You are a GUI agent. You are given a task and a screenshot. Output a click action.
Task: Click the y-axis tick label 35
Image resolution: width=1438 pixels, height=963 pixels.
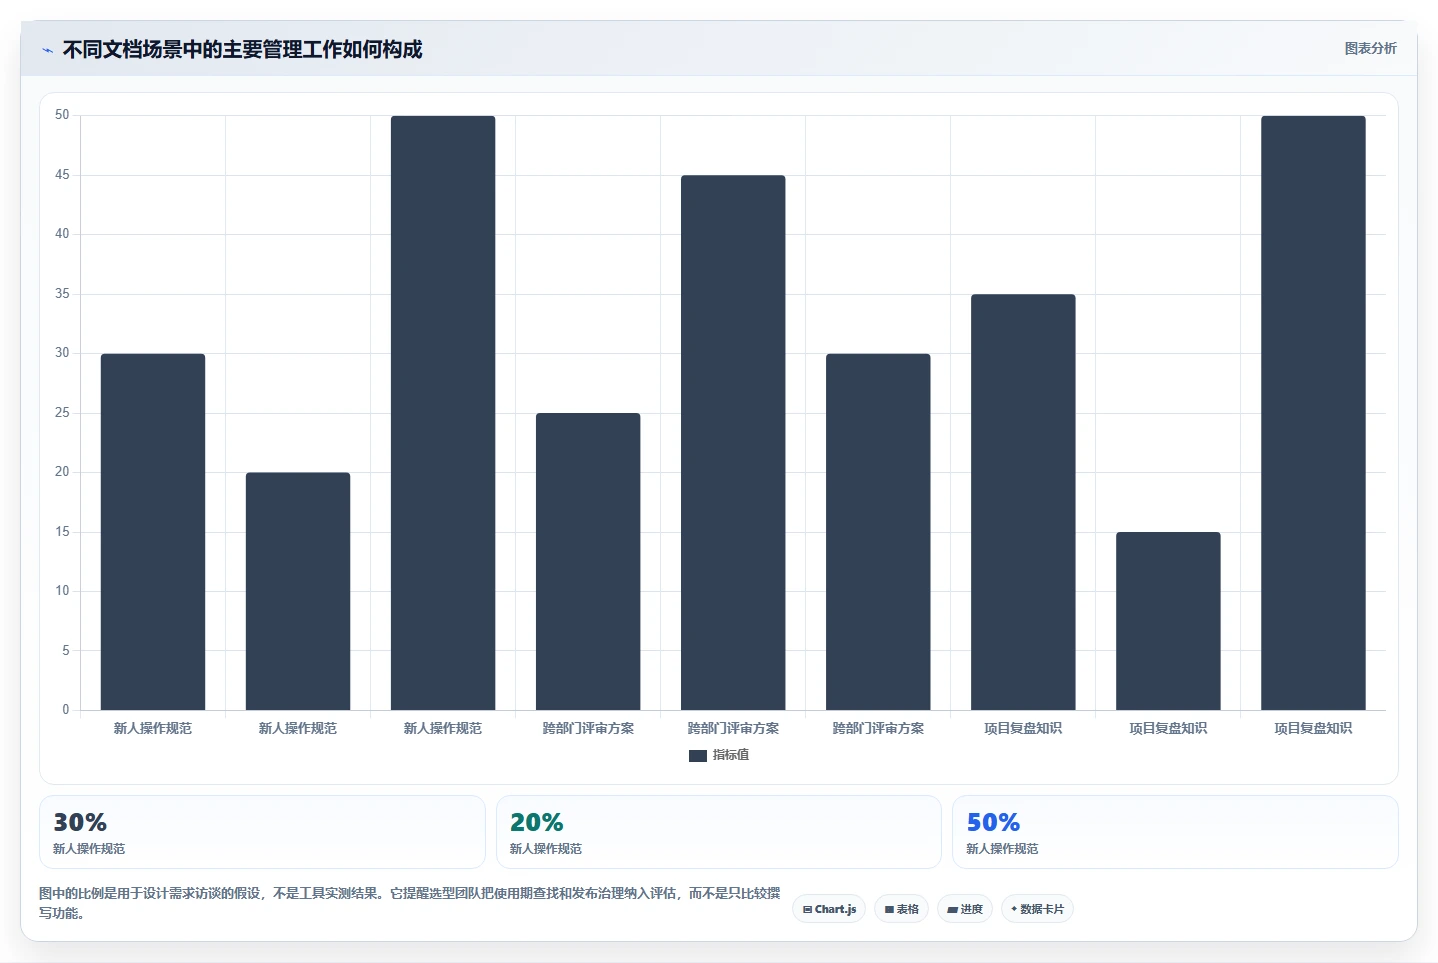click(x=62, y=294)
